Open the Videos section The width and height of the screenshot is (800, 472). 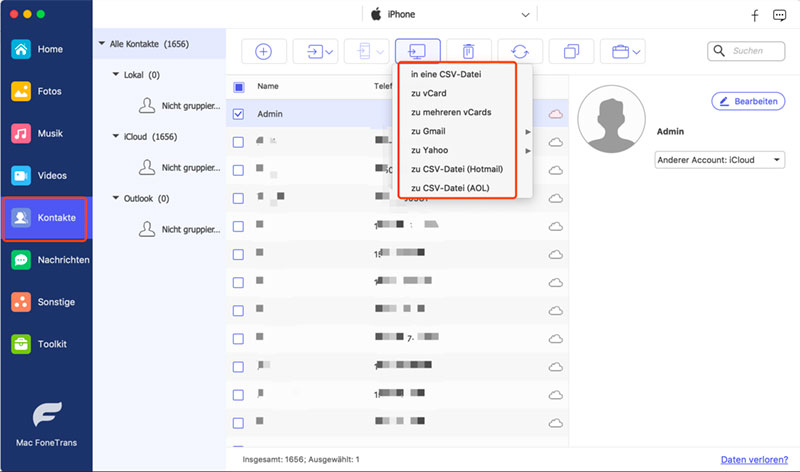tap(46, 176)
